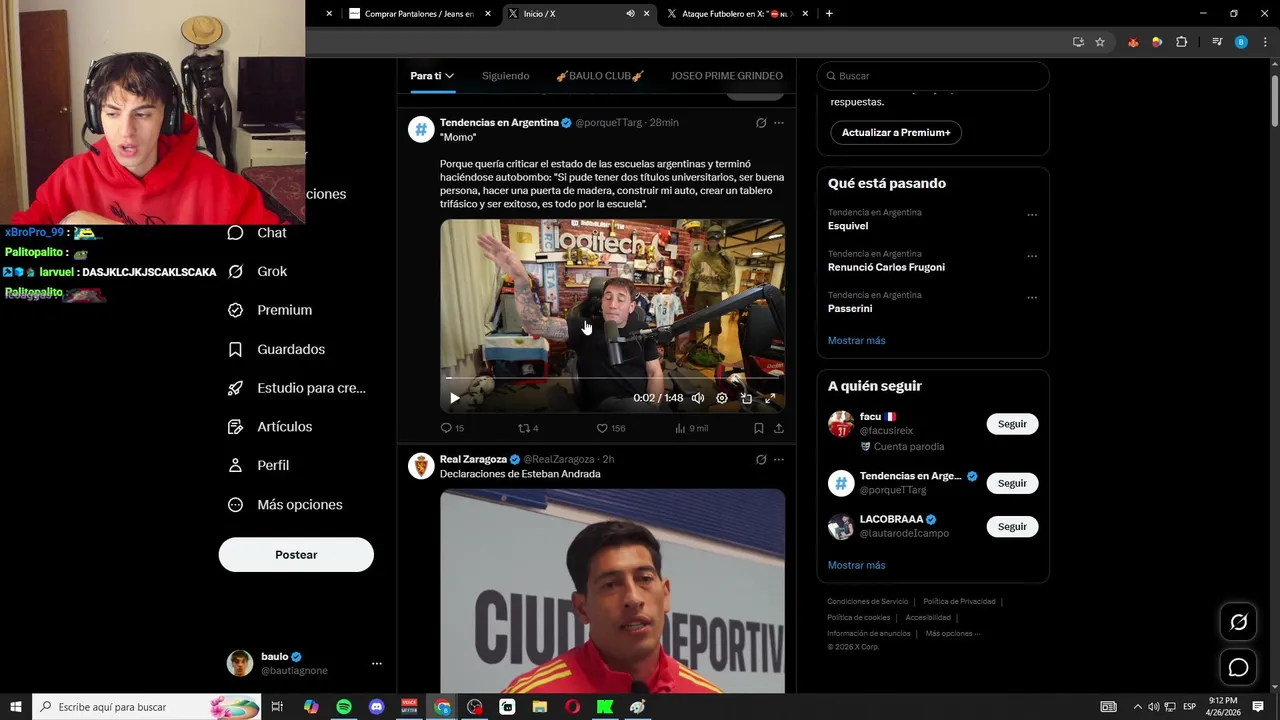The width and height of the screenshot is (1280, 720).
Task: Open Kick app from the taskbar
Action: point(605,707)
